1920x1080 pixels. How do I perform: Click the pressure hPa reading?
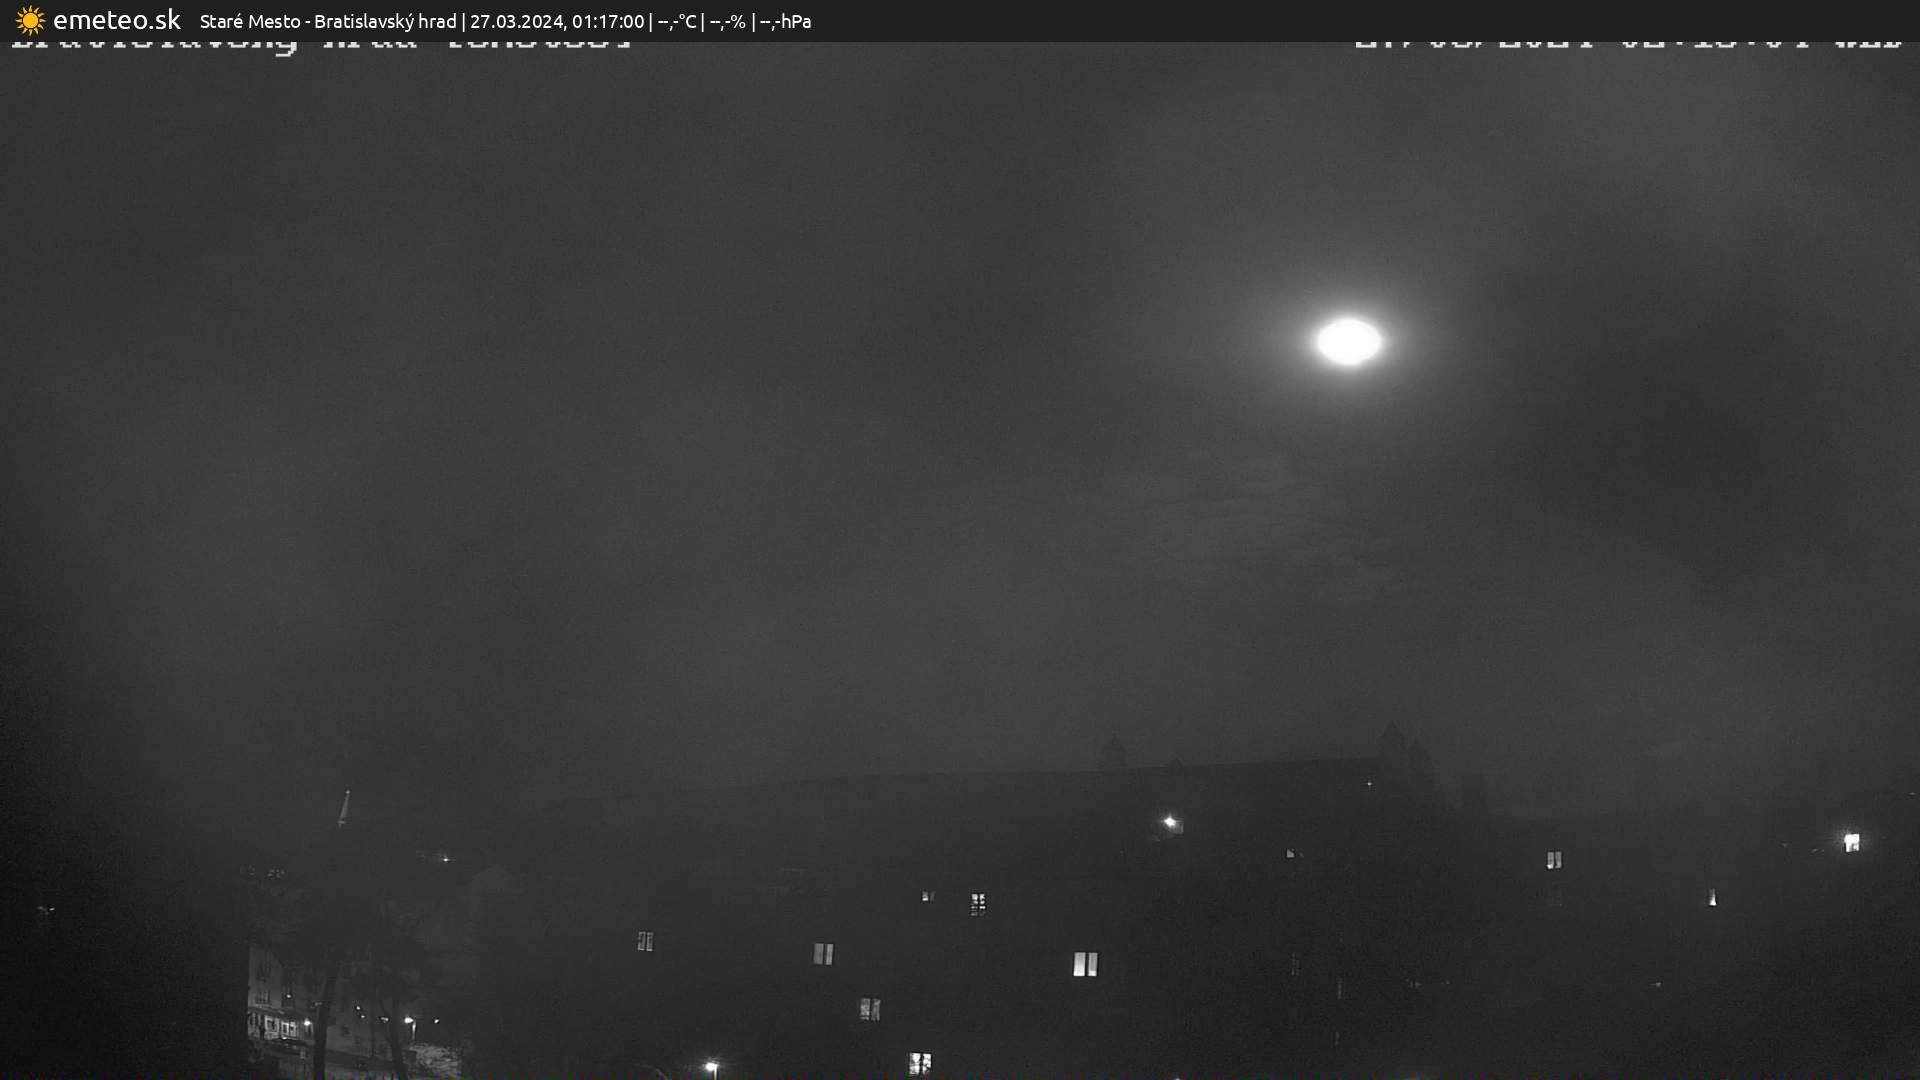tap(786, 21)
